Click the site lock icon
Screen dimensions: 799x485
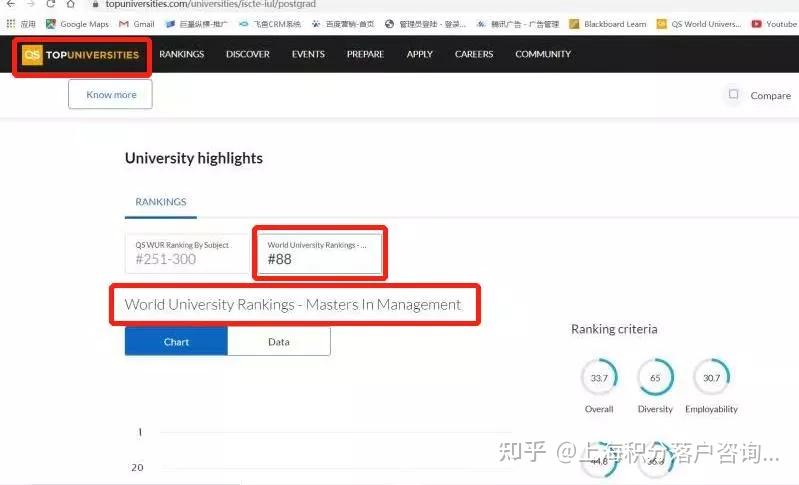95,4
